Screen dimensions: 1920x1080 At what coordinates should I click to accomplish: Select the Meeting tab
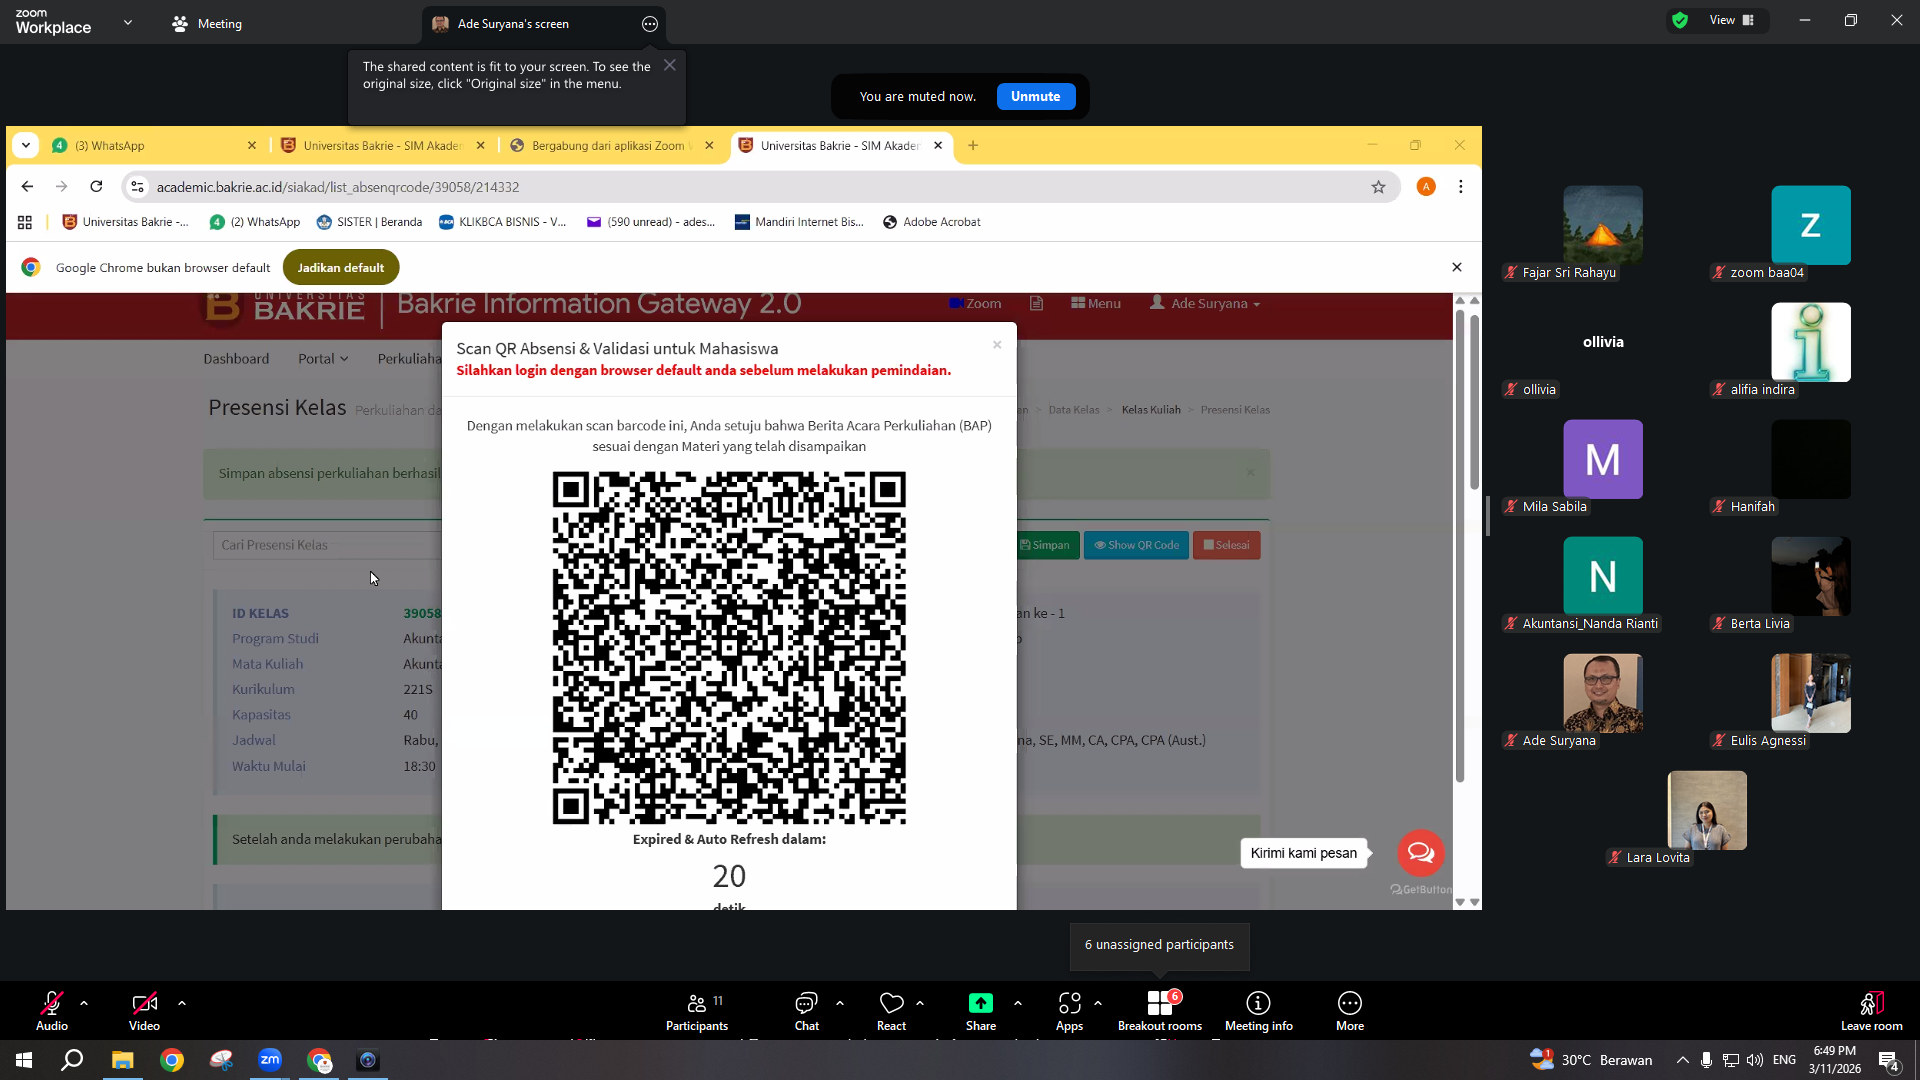click(x=207, y=23)
